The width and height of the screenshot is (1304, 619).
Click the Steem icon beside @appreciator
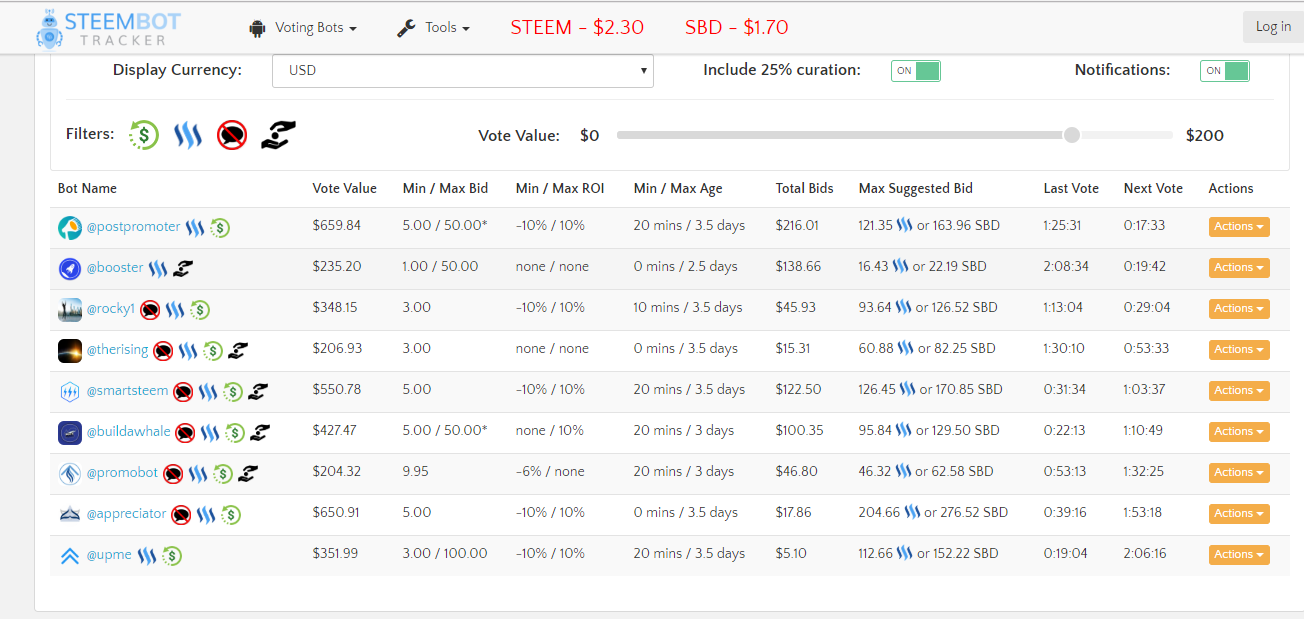click(206, 514)
